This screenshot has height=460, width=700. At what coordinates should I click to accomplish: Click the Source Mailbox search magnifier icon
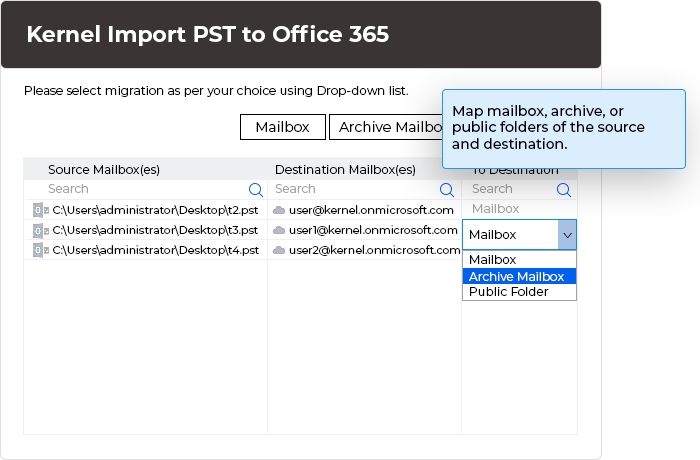256,190
